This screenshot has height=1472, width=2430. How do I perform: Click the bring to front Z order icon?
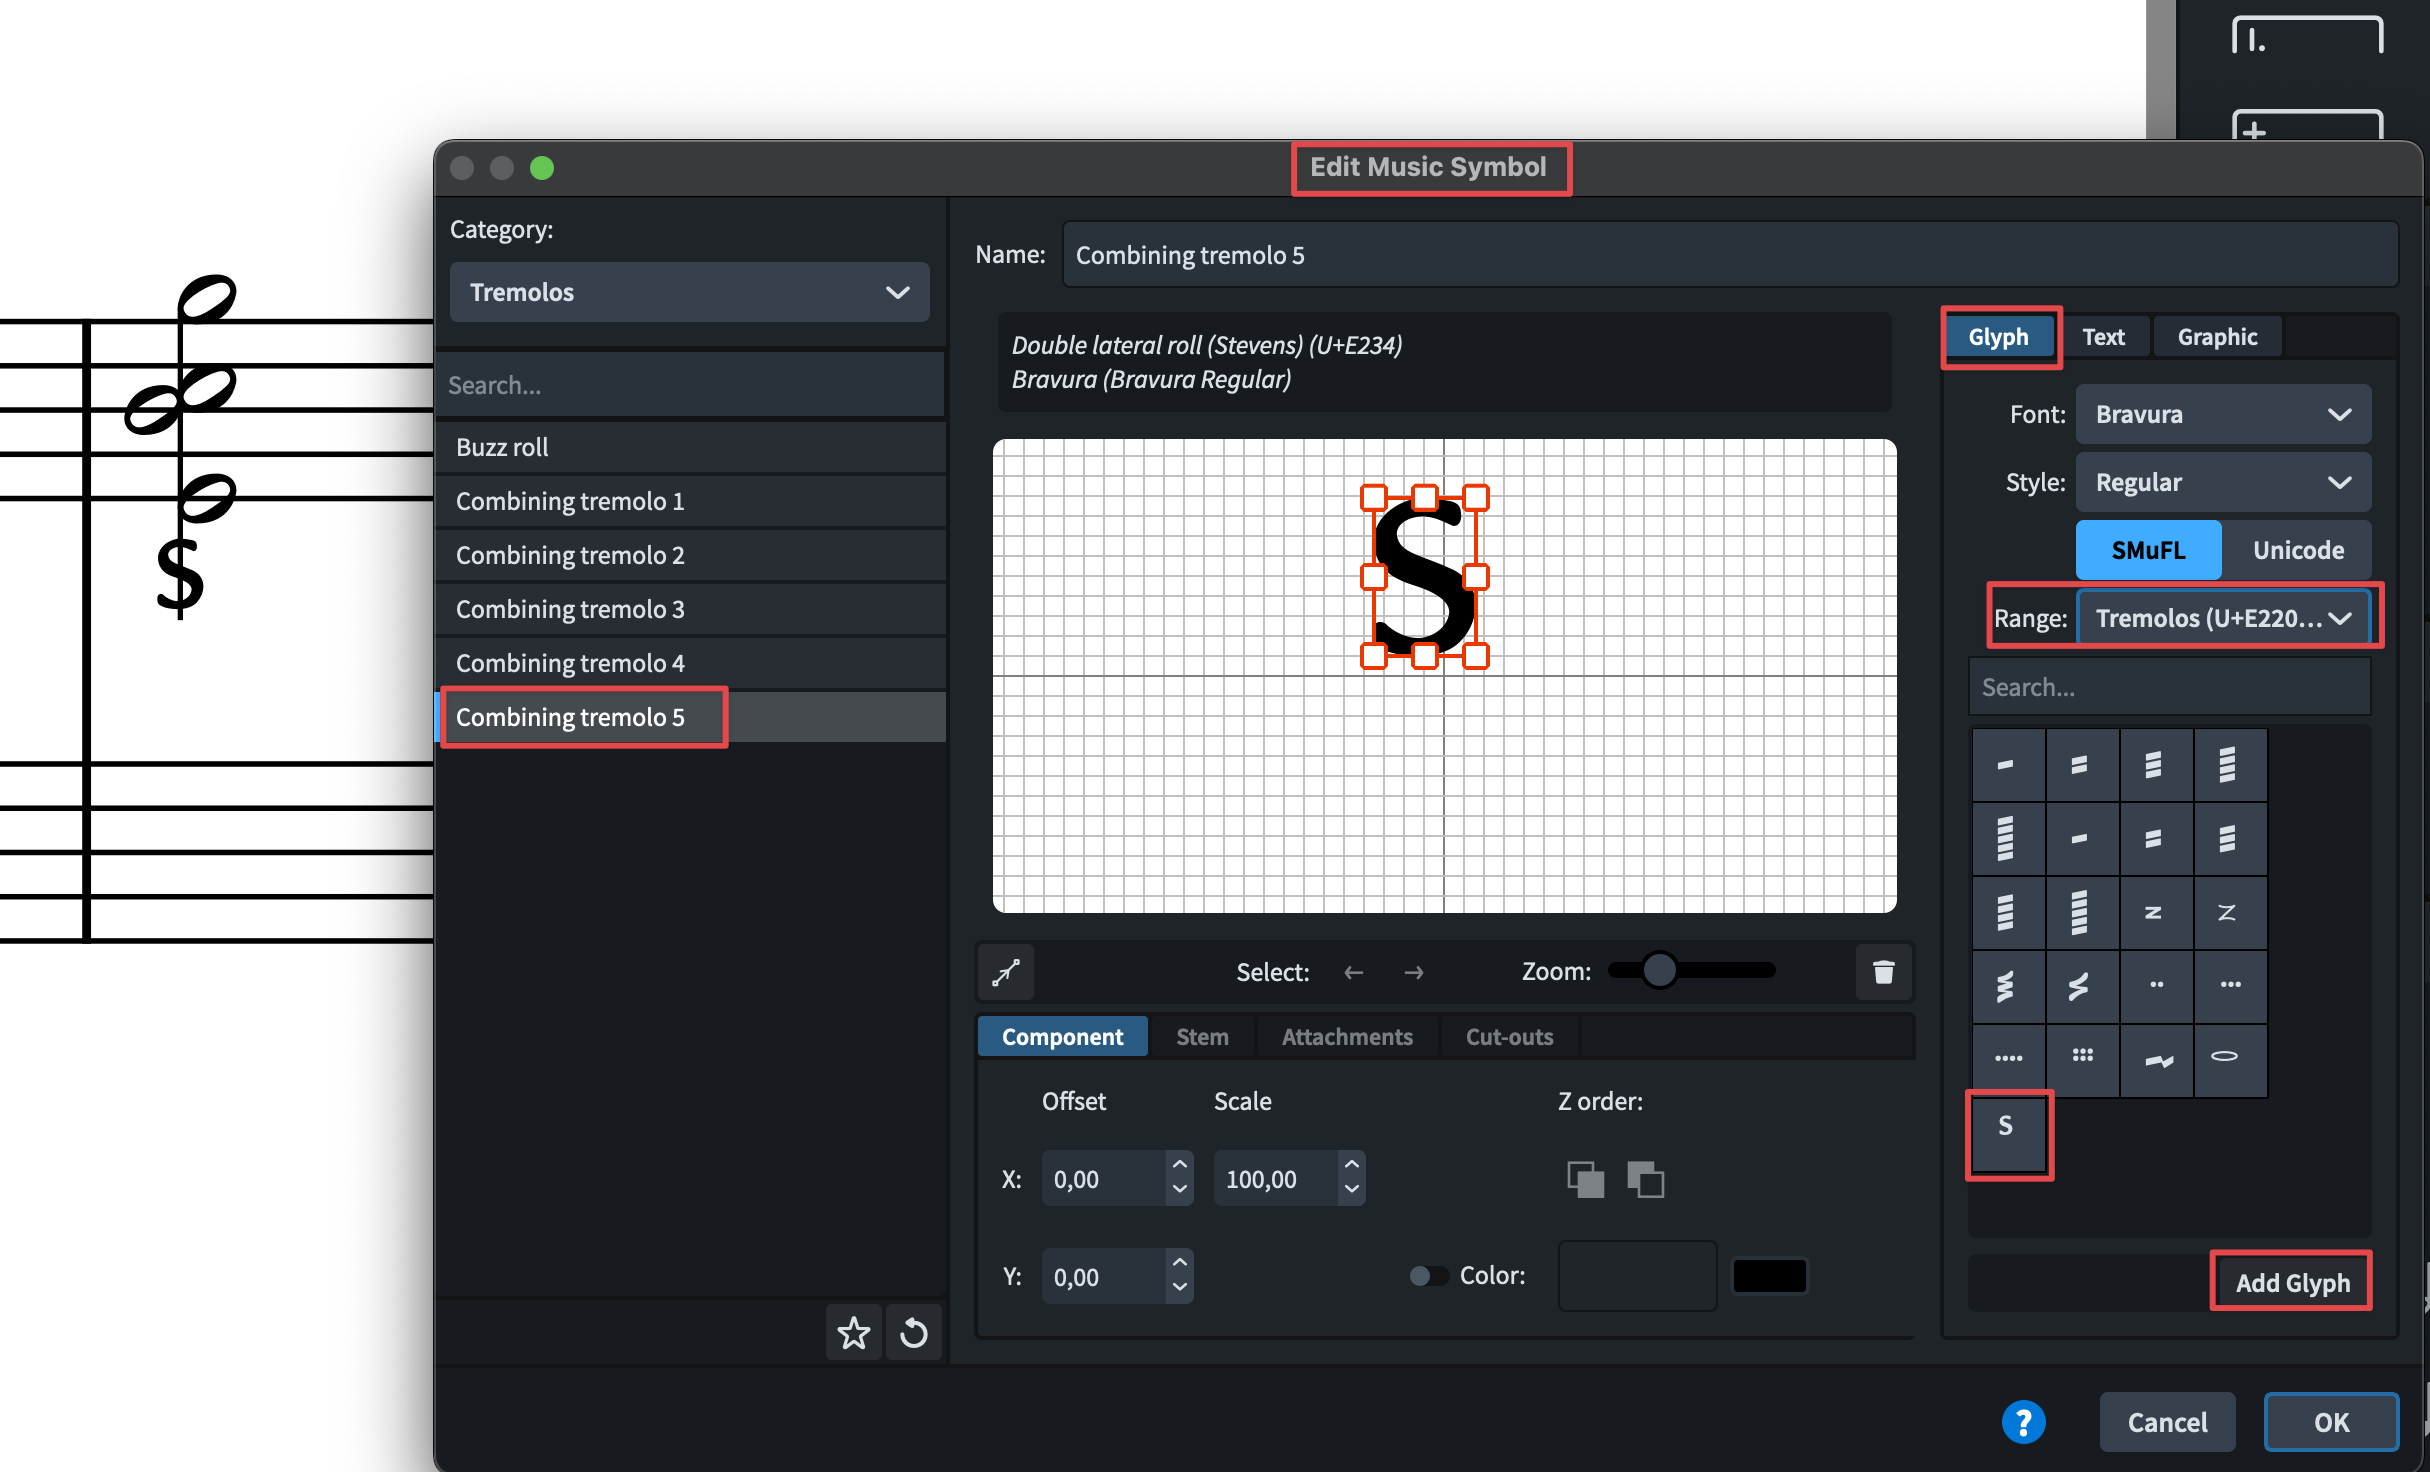pos(1585,1180)
